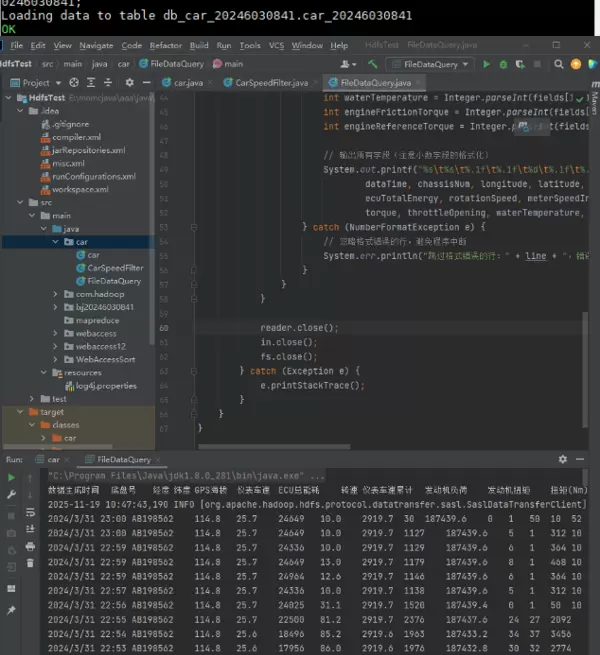Open CarSpeedFilter class in the project tree

coord(114,268)
